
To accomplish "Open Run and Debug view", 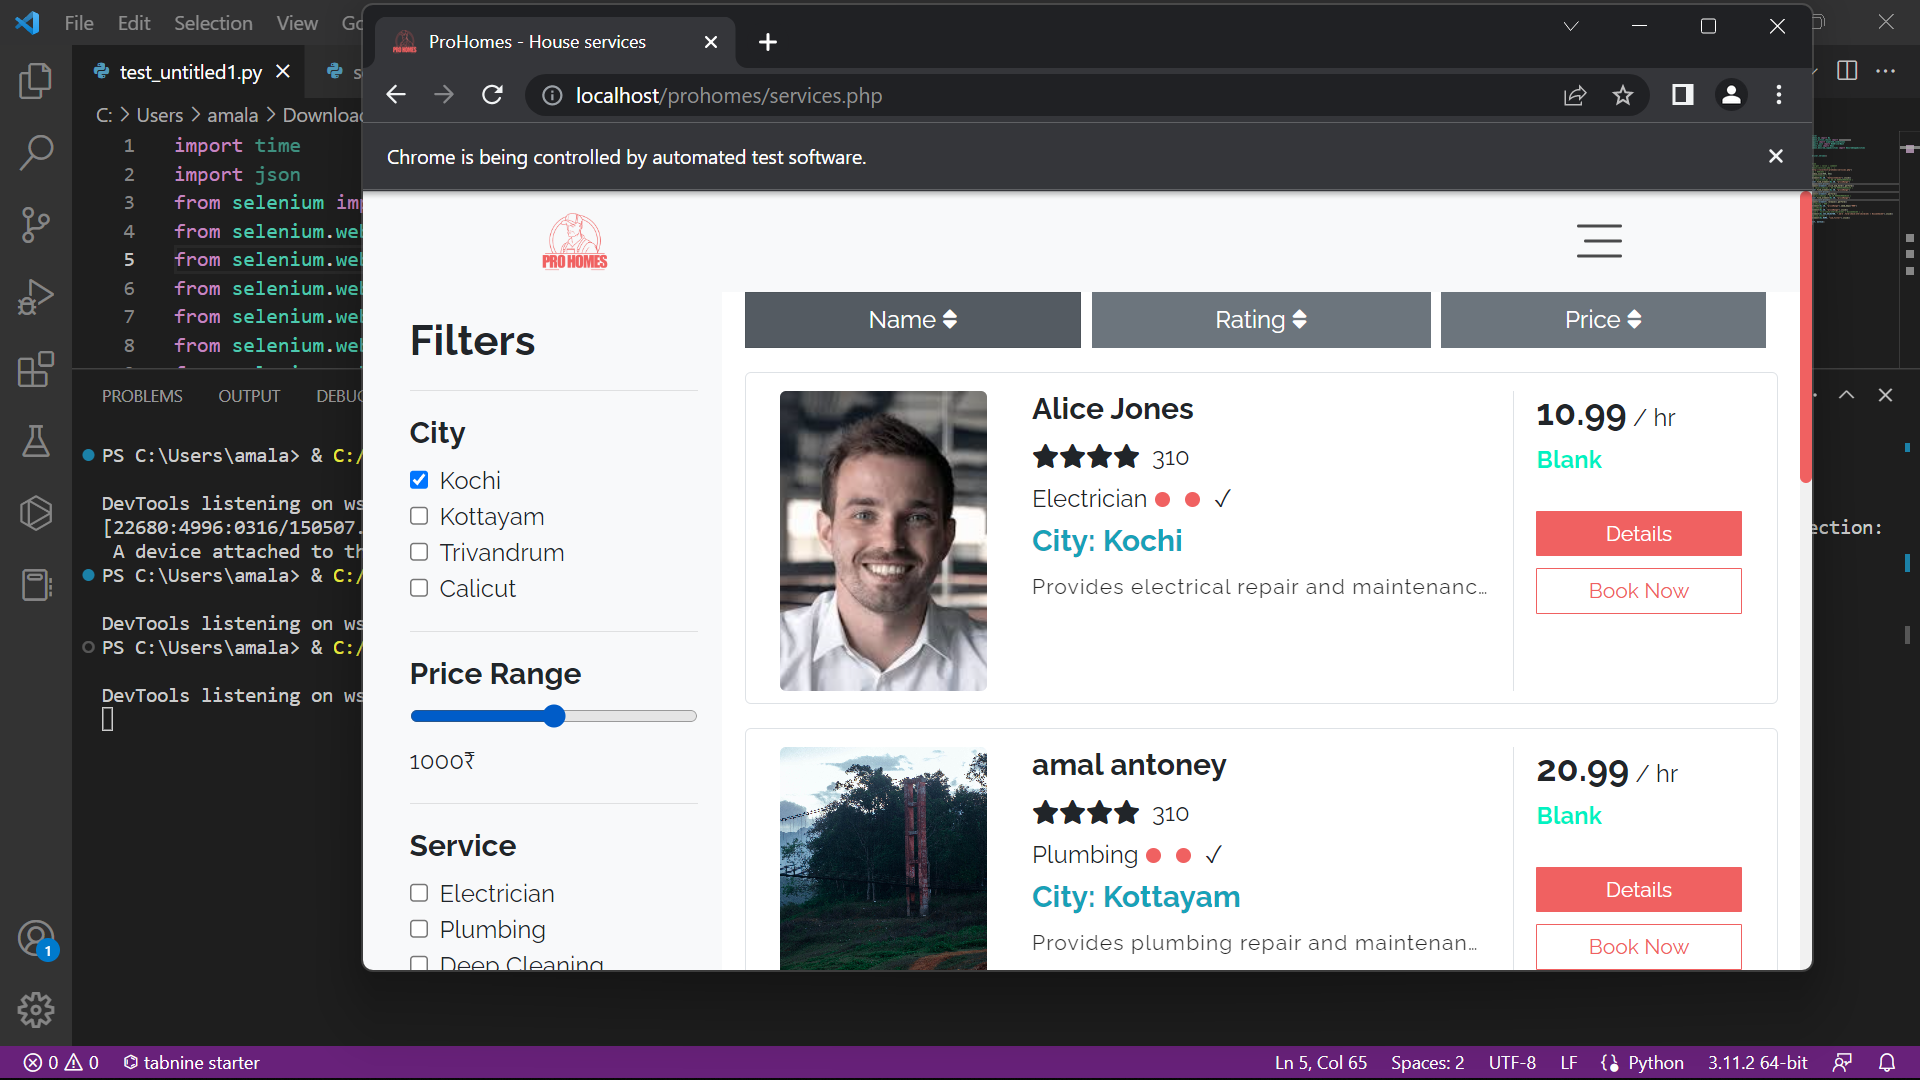I will pyautogui.click(x=36, y=297).
